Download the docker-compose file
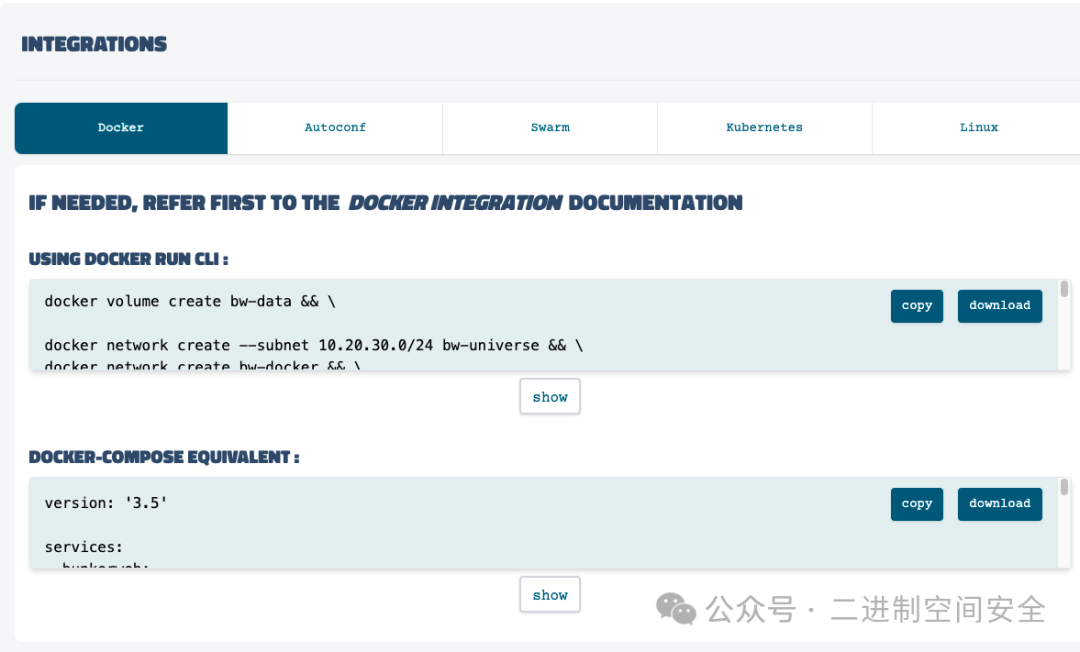The height and width of the screenshot is (652, 1080). click(999, 504)
